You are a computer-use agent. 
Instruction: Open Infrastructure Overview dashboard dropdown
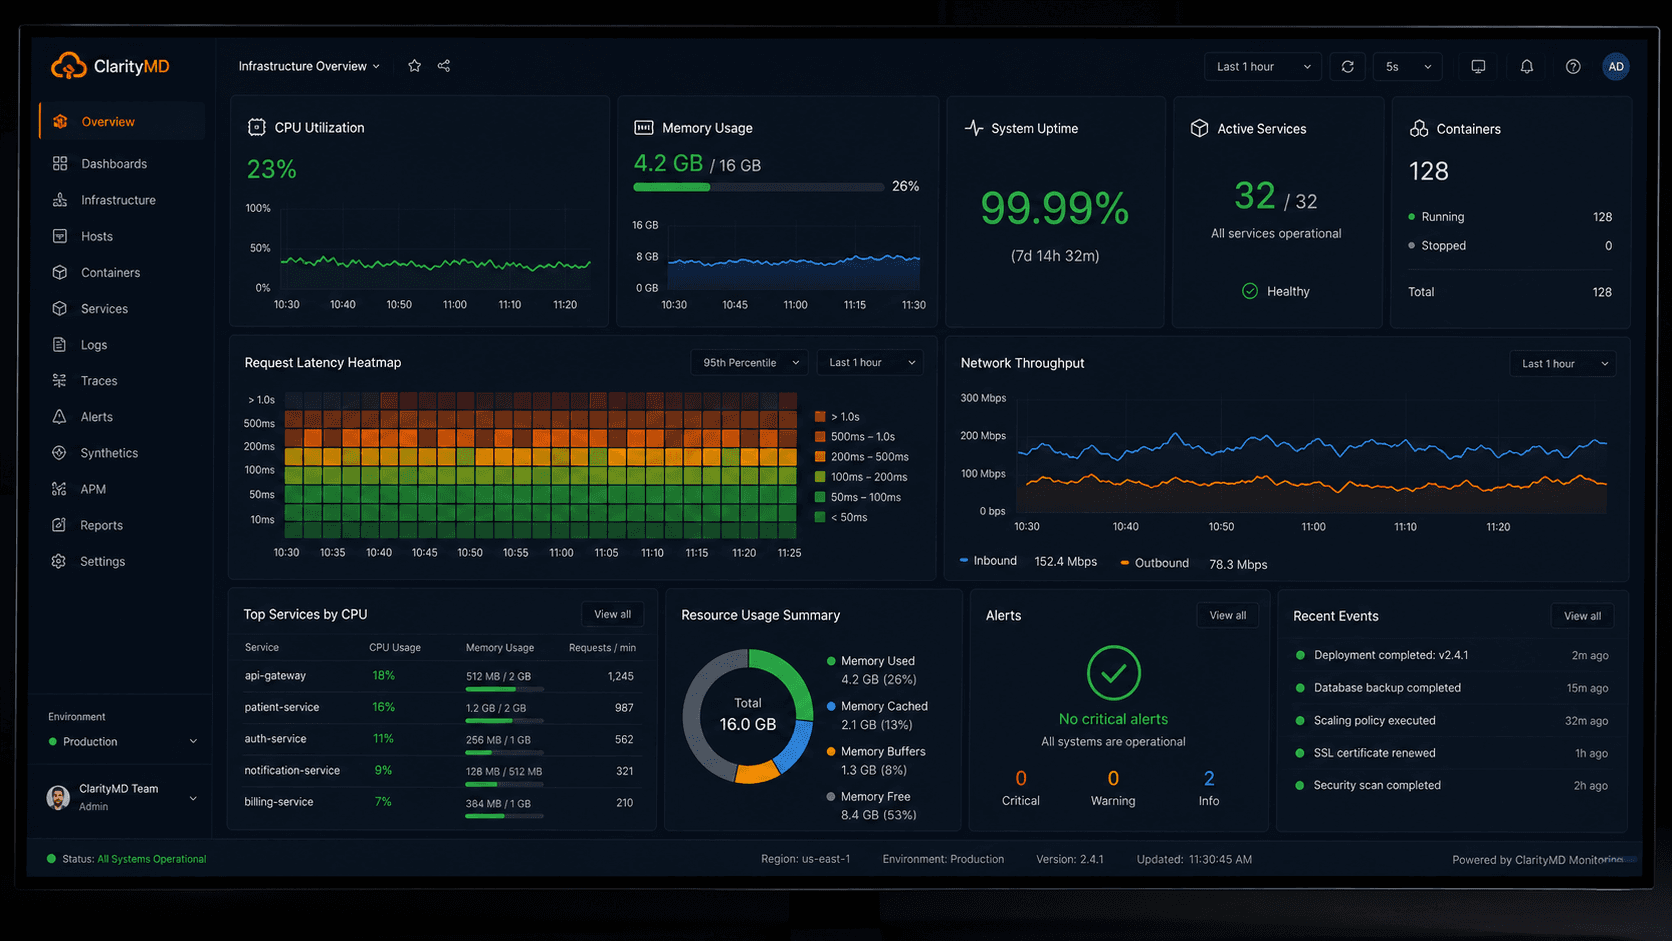tap(309, 66)
